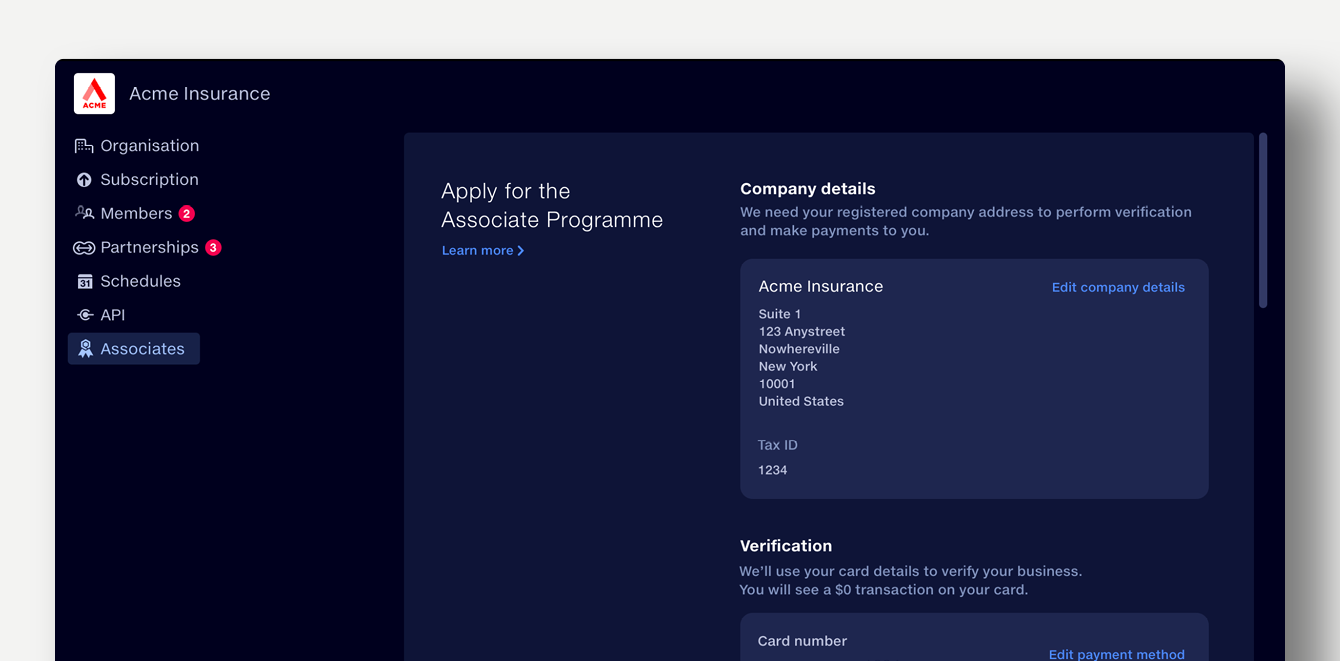Click the Acme Insurance header title

[200, 94]
